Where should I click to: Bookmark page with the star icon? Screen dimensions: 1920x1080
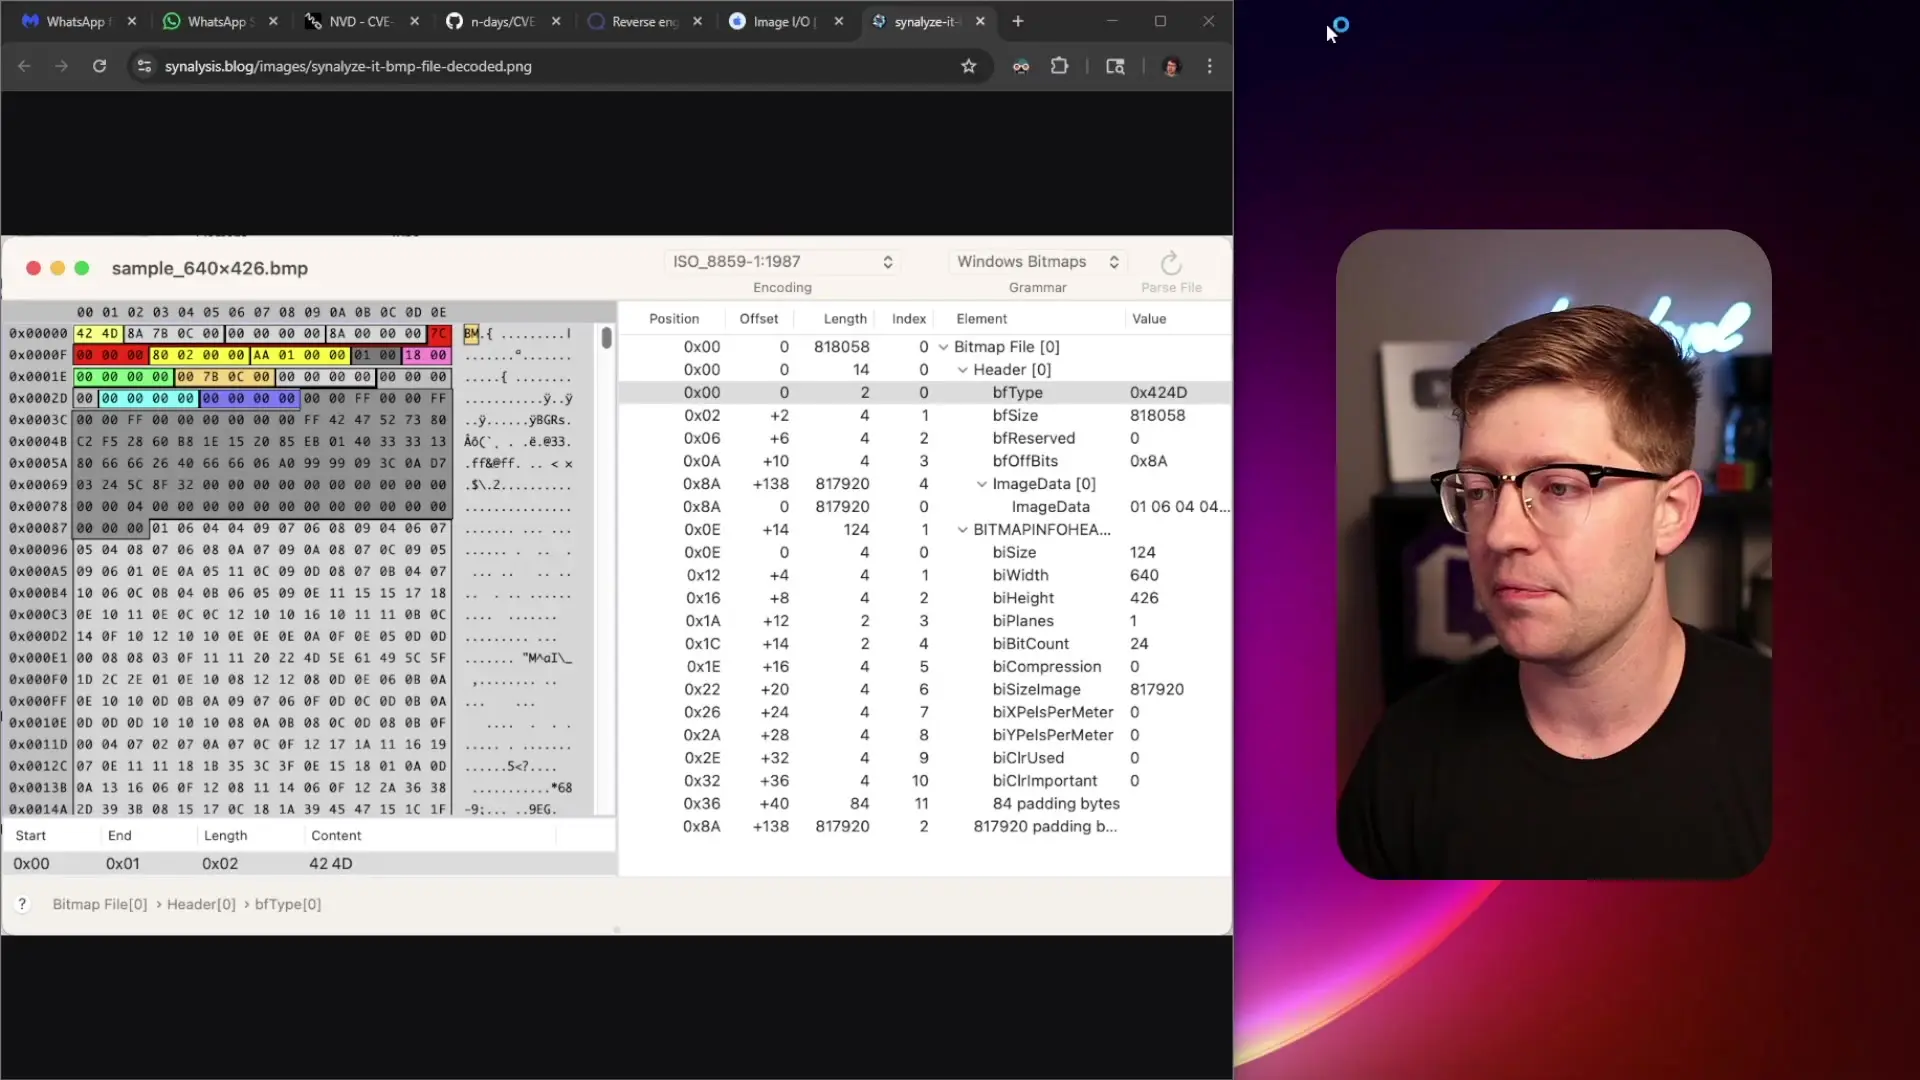[968, 66]
